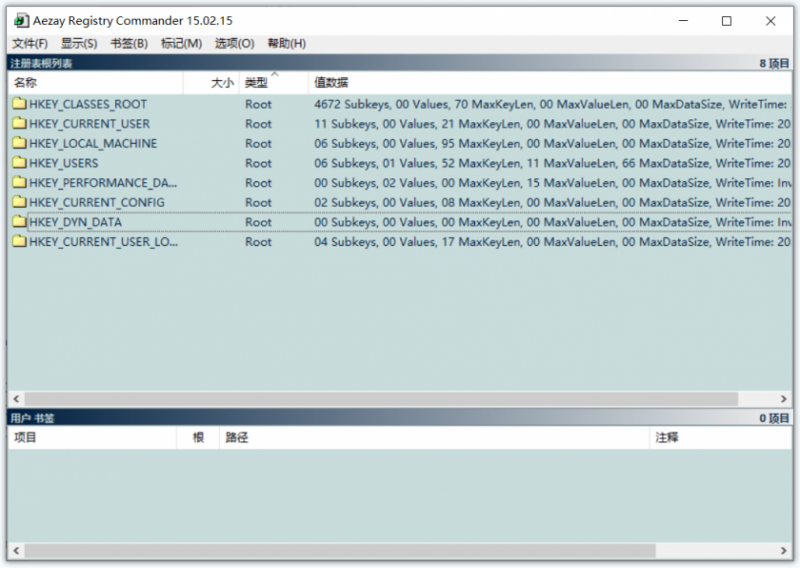800x568 pixels.
Task: Sort the registry list by 类型 column
Action: 274,83
